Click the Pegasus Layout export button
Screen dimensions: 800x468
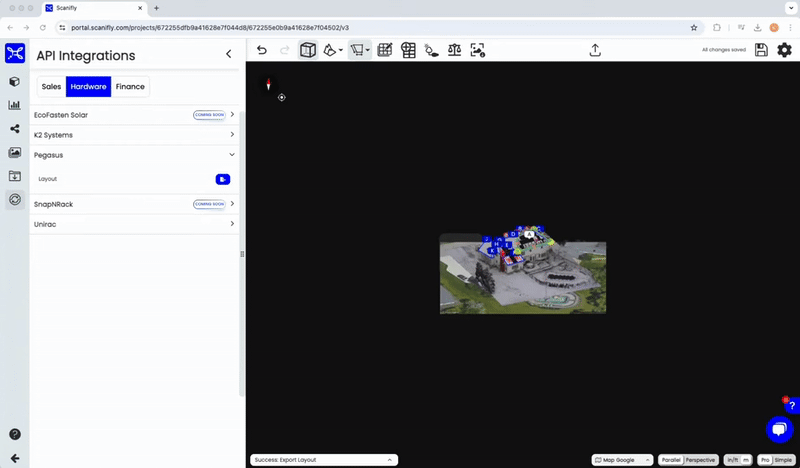click(223, 179)
